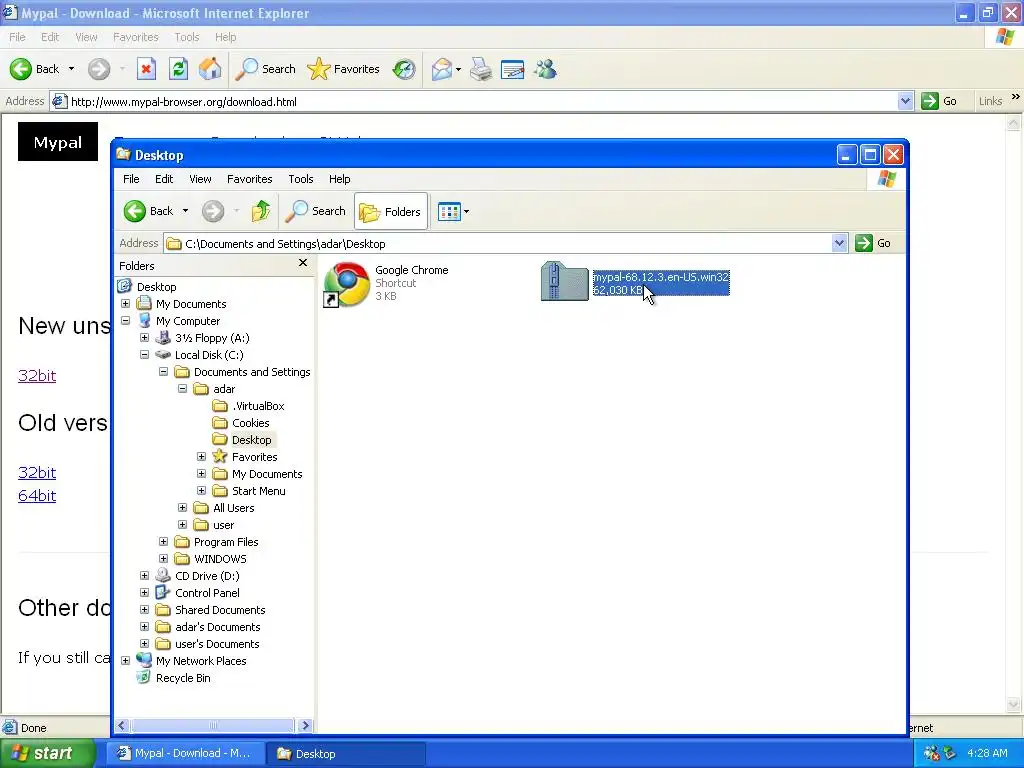This screenshot has height=768, width=1024.
Task: Click the Start button
Action: coord(46,754)
